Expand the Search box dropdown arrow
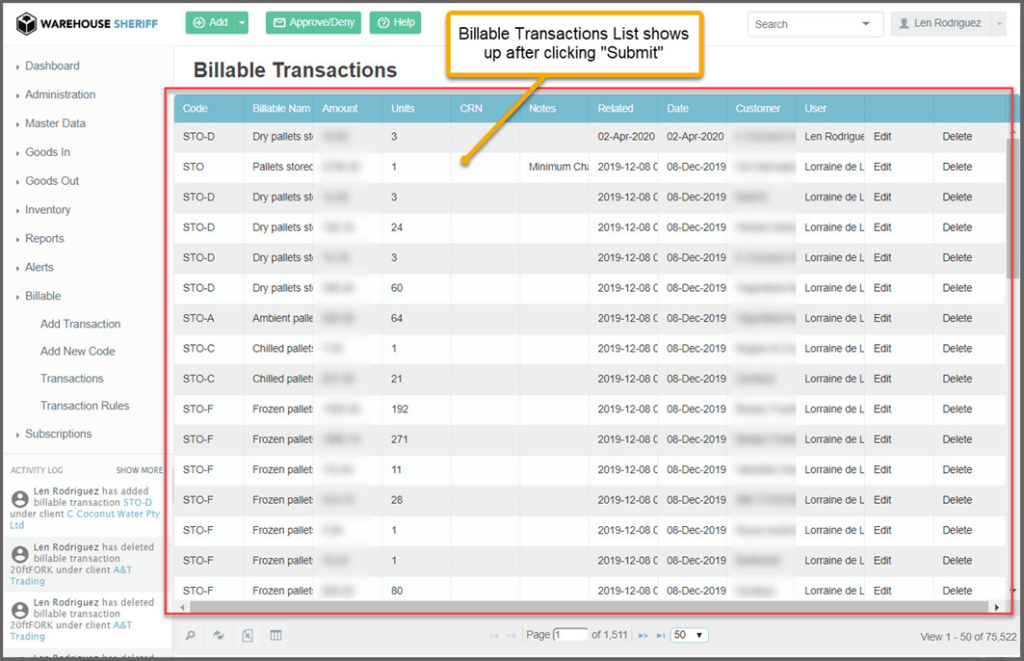 coord(865,24)
